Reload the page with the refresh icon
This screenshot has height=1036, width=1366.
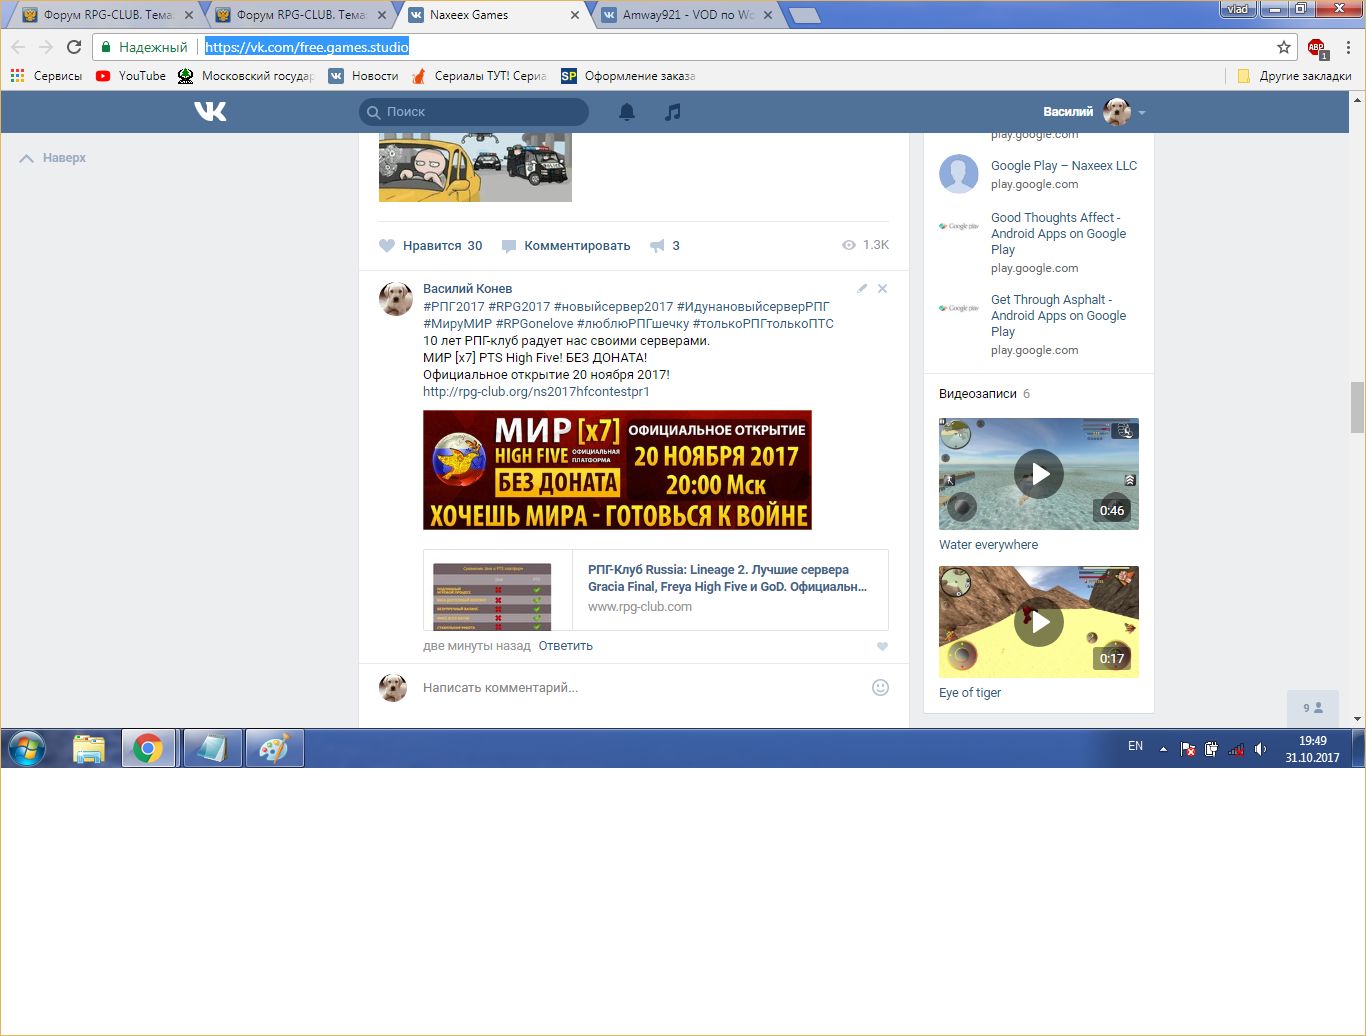(x=74, y=47)
